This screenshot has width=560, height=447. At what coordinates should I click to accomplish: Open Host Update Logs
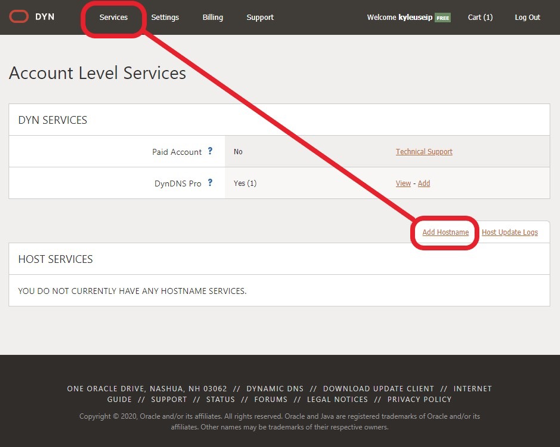tap(510, 232)
